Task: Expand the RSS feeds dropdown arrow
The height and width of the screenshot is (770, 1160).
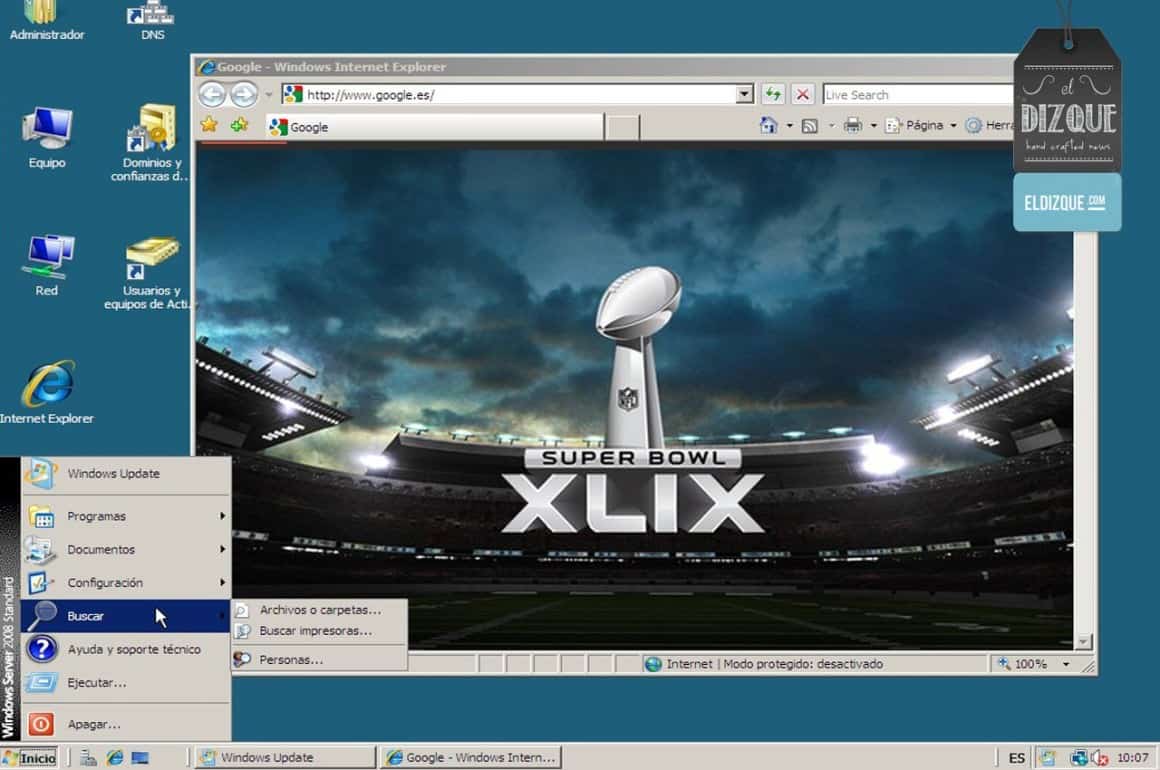Action: pos(831,126)
